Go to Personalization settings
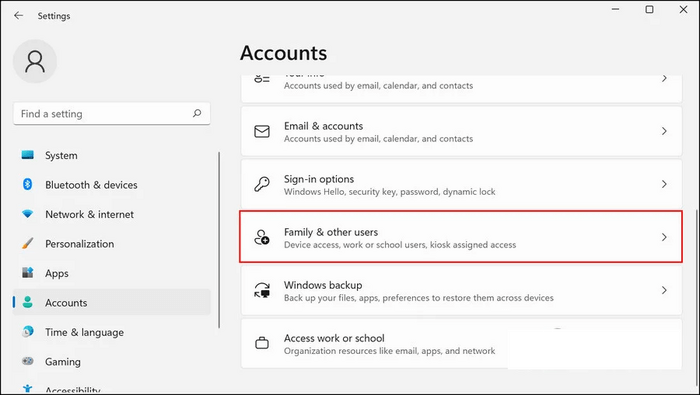Image resolution: width=700 pixels, height=395 pixels. tap(112, 244)
